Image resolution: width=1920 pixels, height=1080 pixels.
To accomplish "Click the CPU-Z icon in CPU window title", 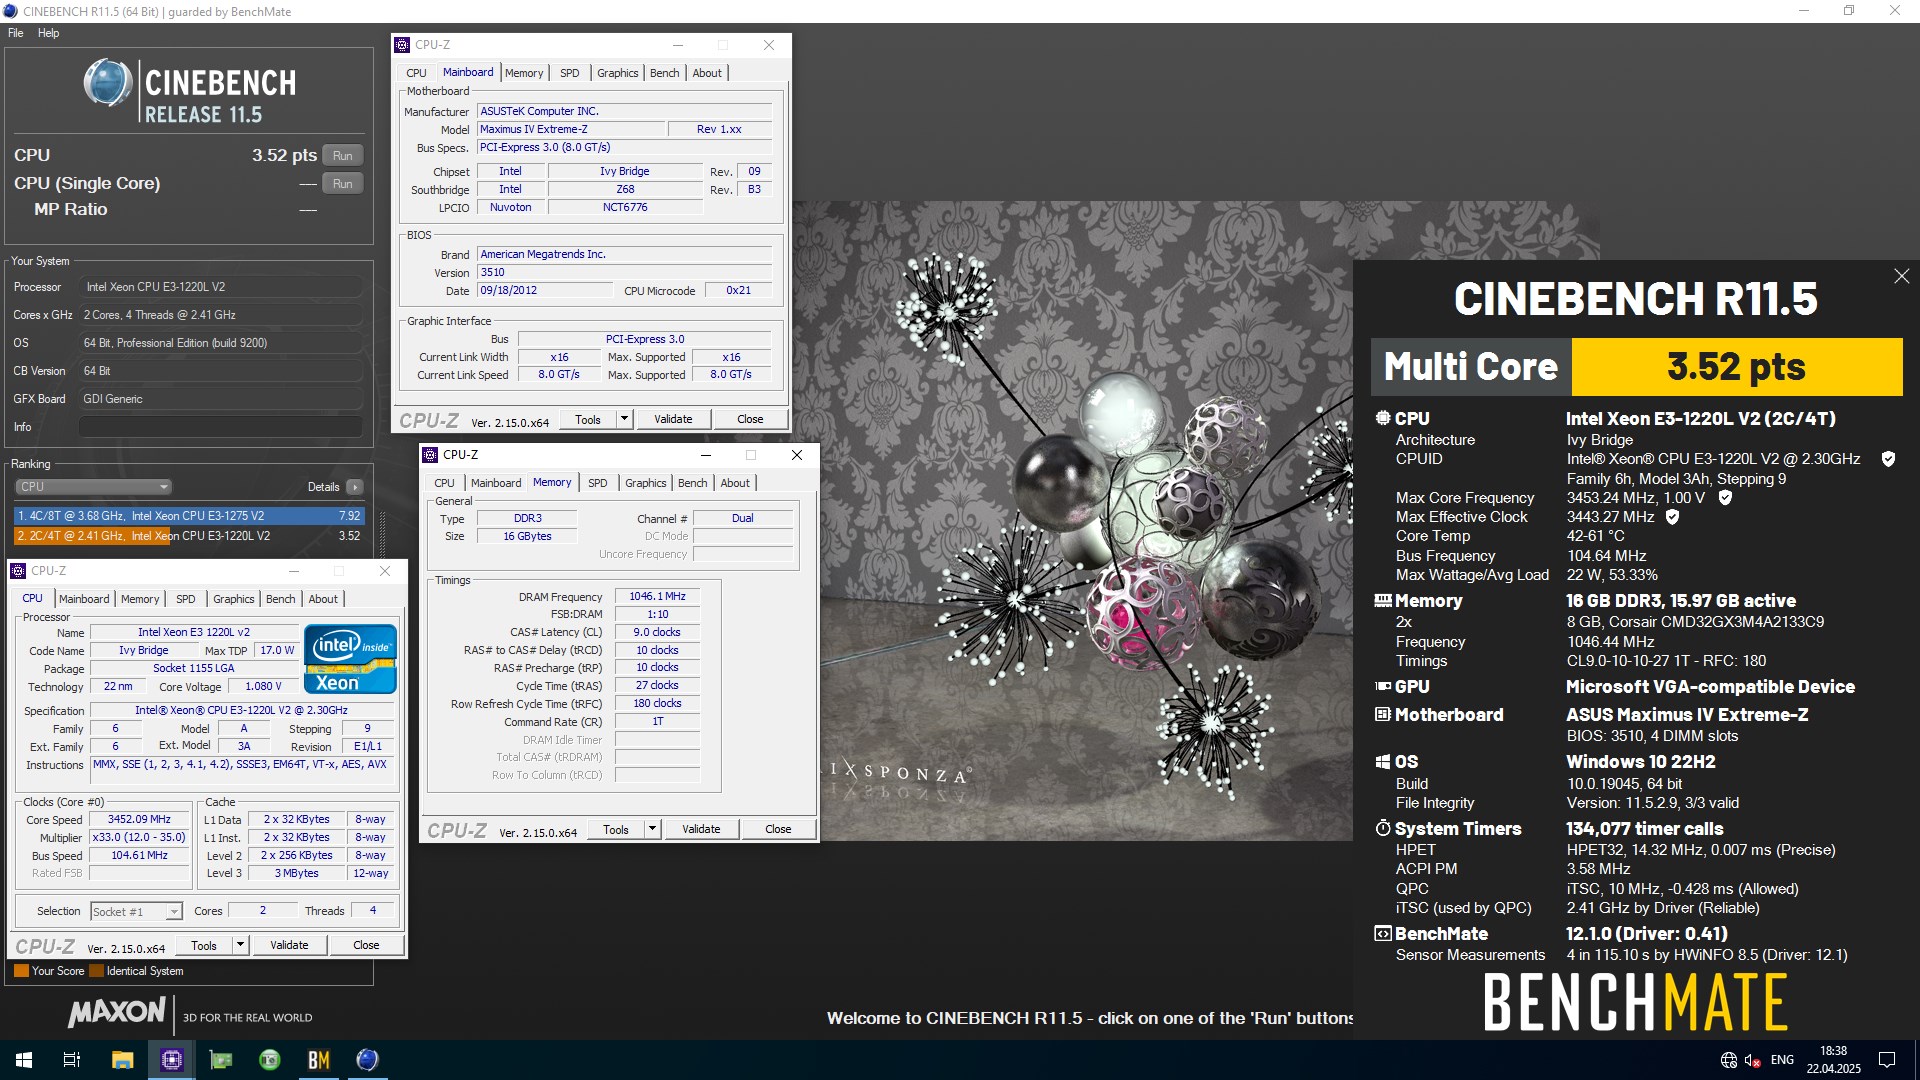I will [18, 571].
